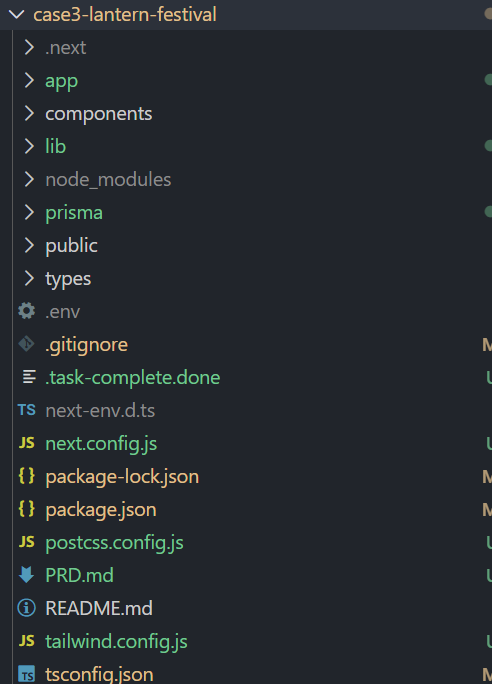Expand the node_modules folder chevron

tap(29, 179)
